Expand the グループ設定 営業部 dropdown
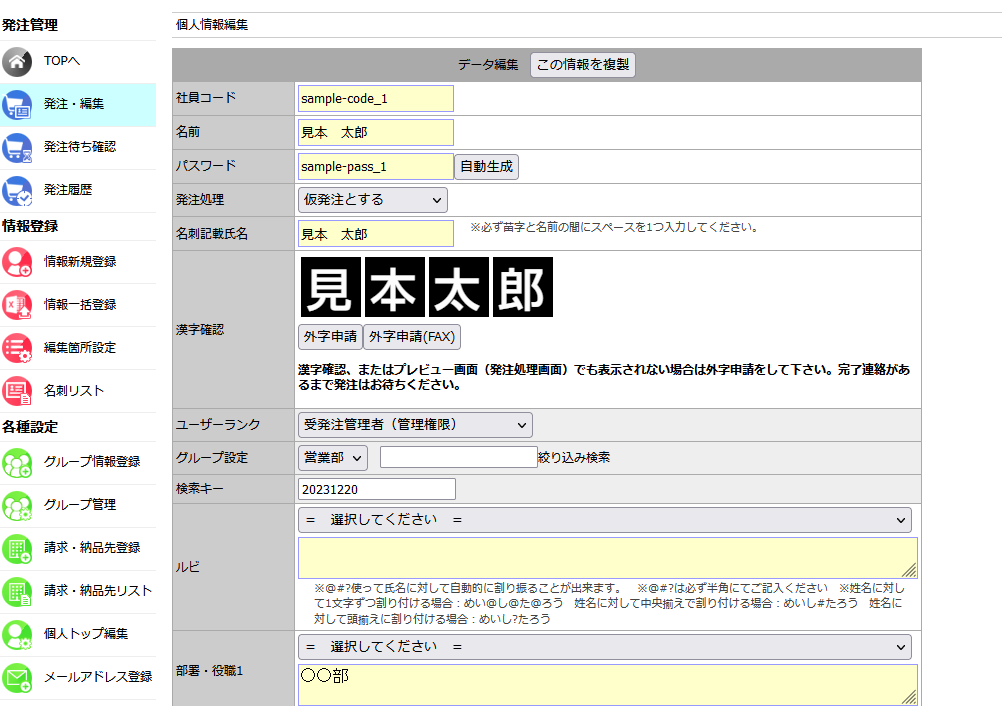The height and width of the screenshot is (706, 1002). coord(333,458)
